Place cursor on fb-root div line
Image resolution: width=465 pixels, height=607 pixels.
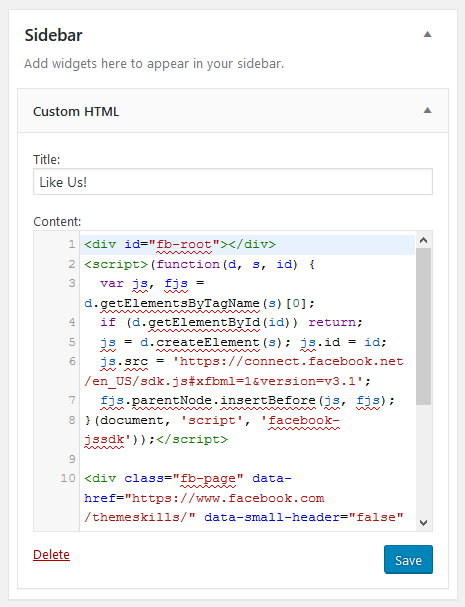[180, 245]
